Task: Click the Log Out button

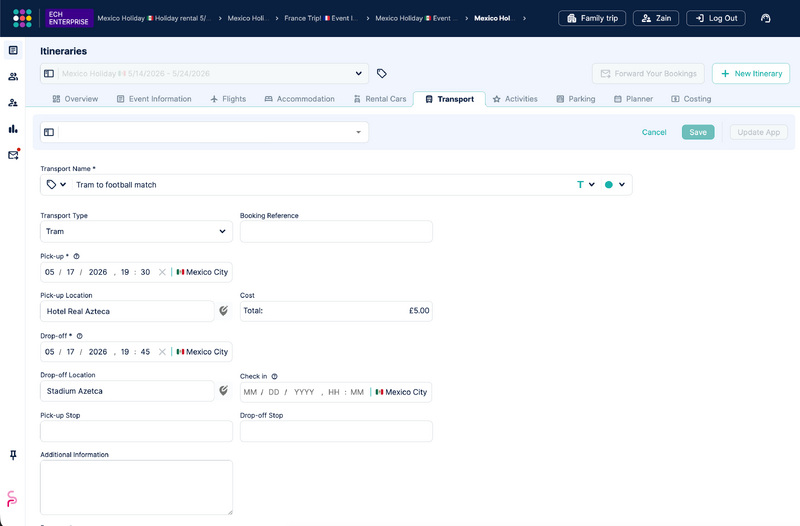Action: click(716, 18)
